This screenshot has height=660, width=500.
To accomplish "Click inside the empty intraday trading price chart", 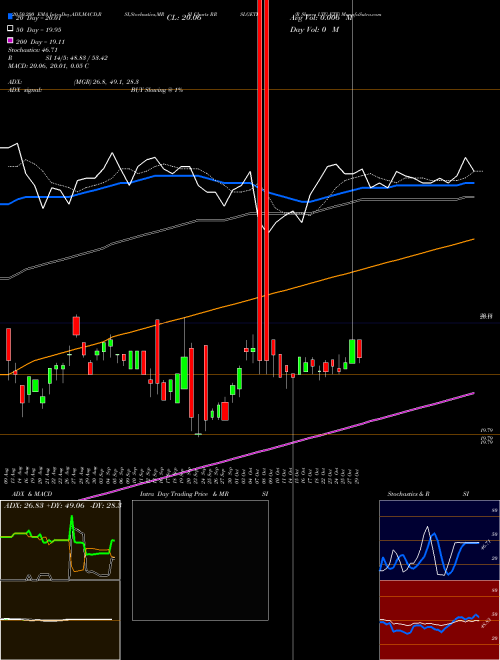I will [x=200, y=560].
